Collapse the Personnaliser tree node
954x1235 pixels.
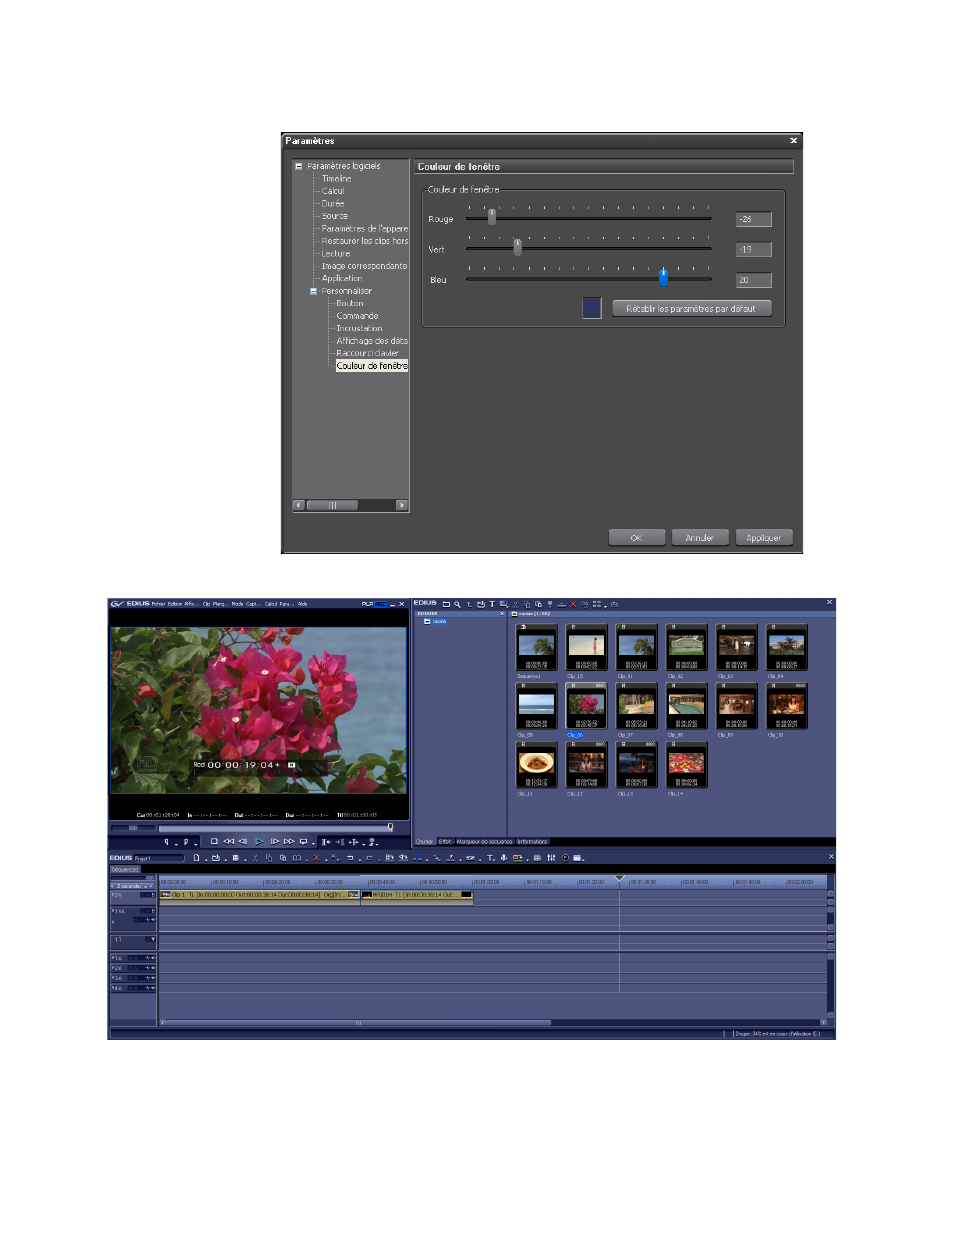[313, 291]
